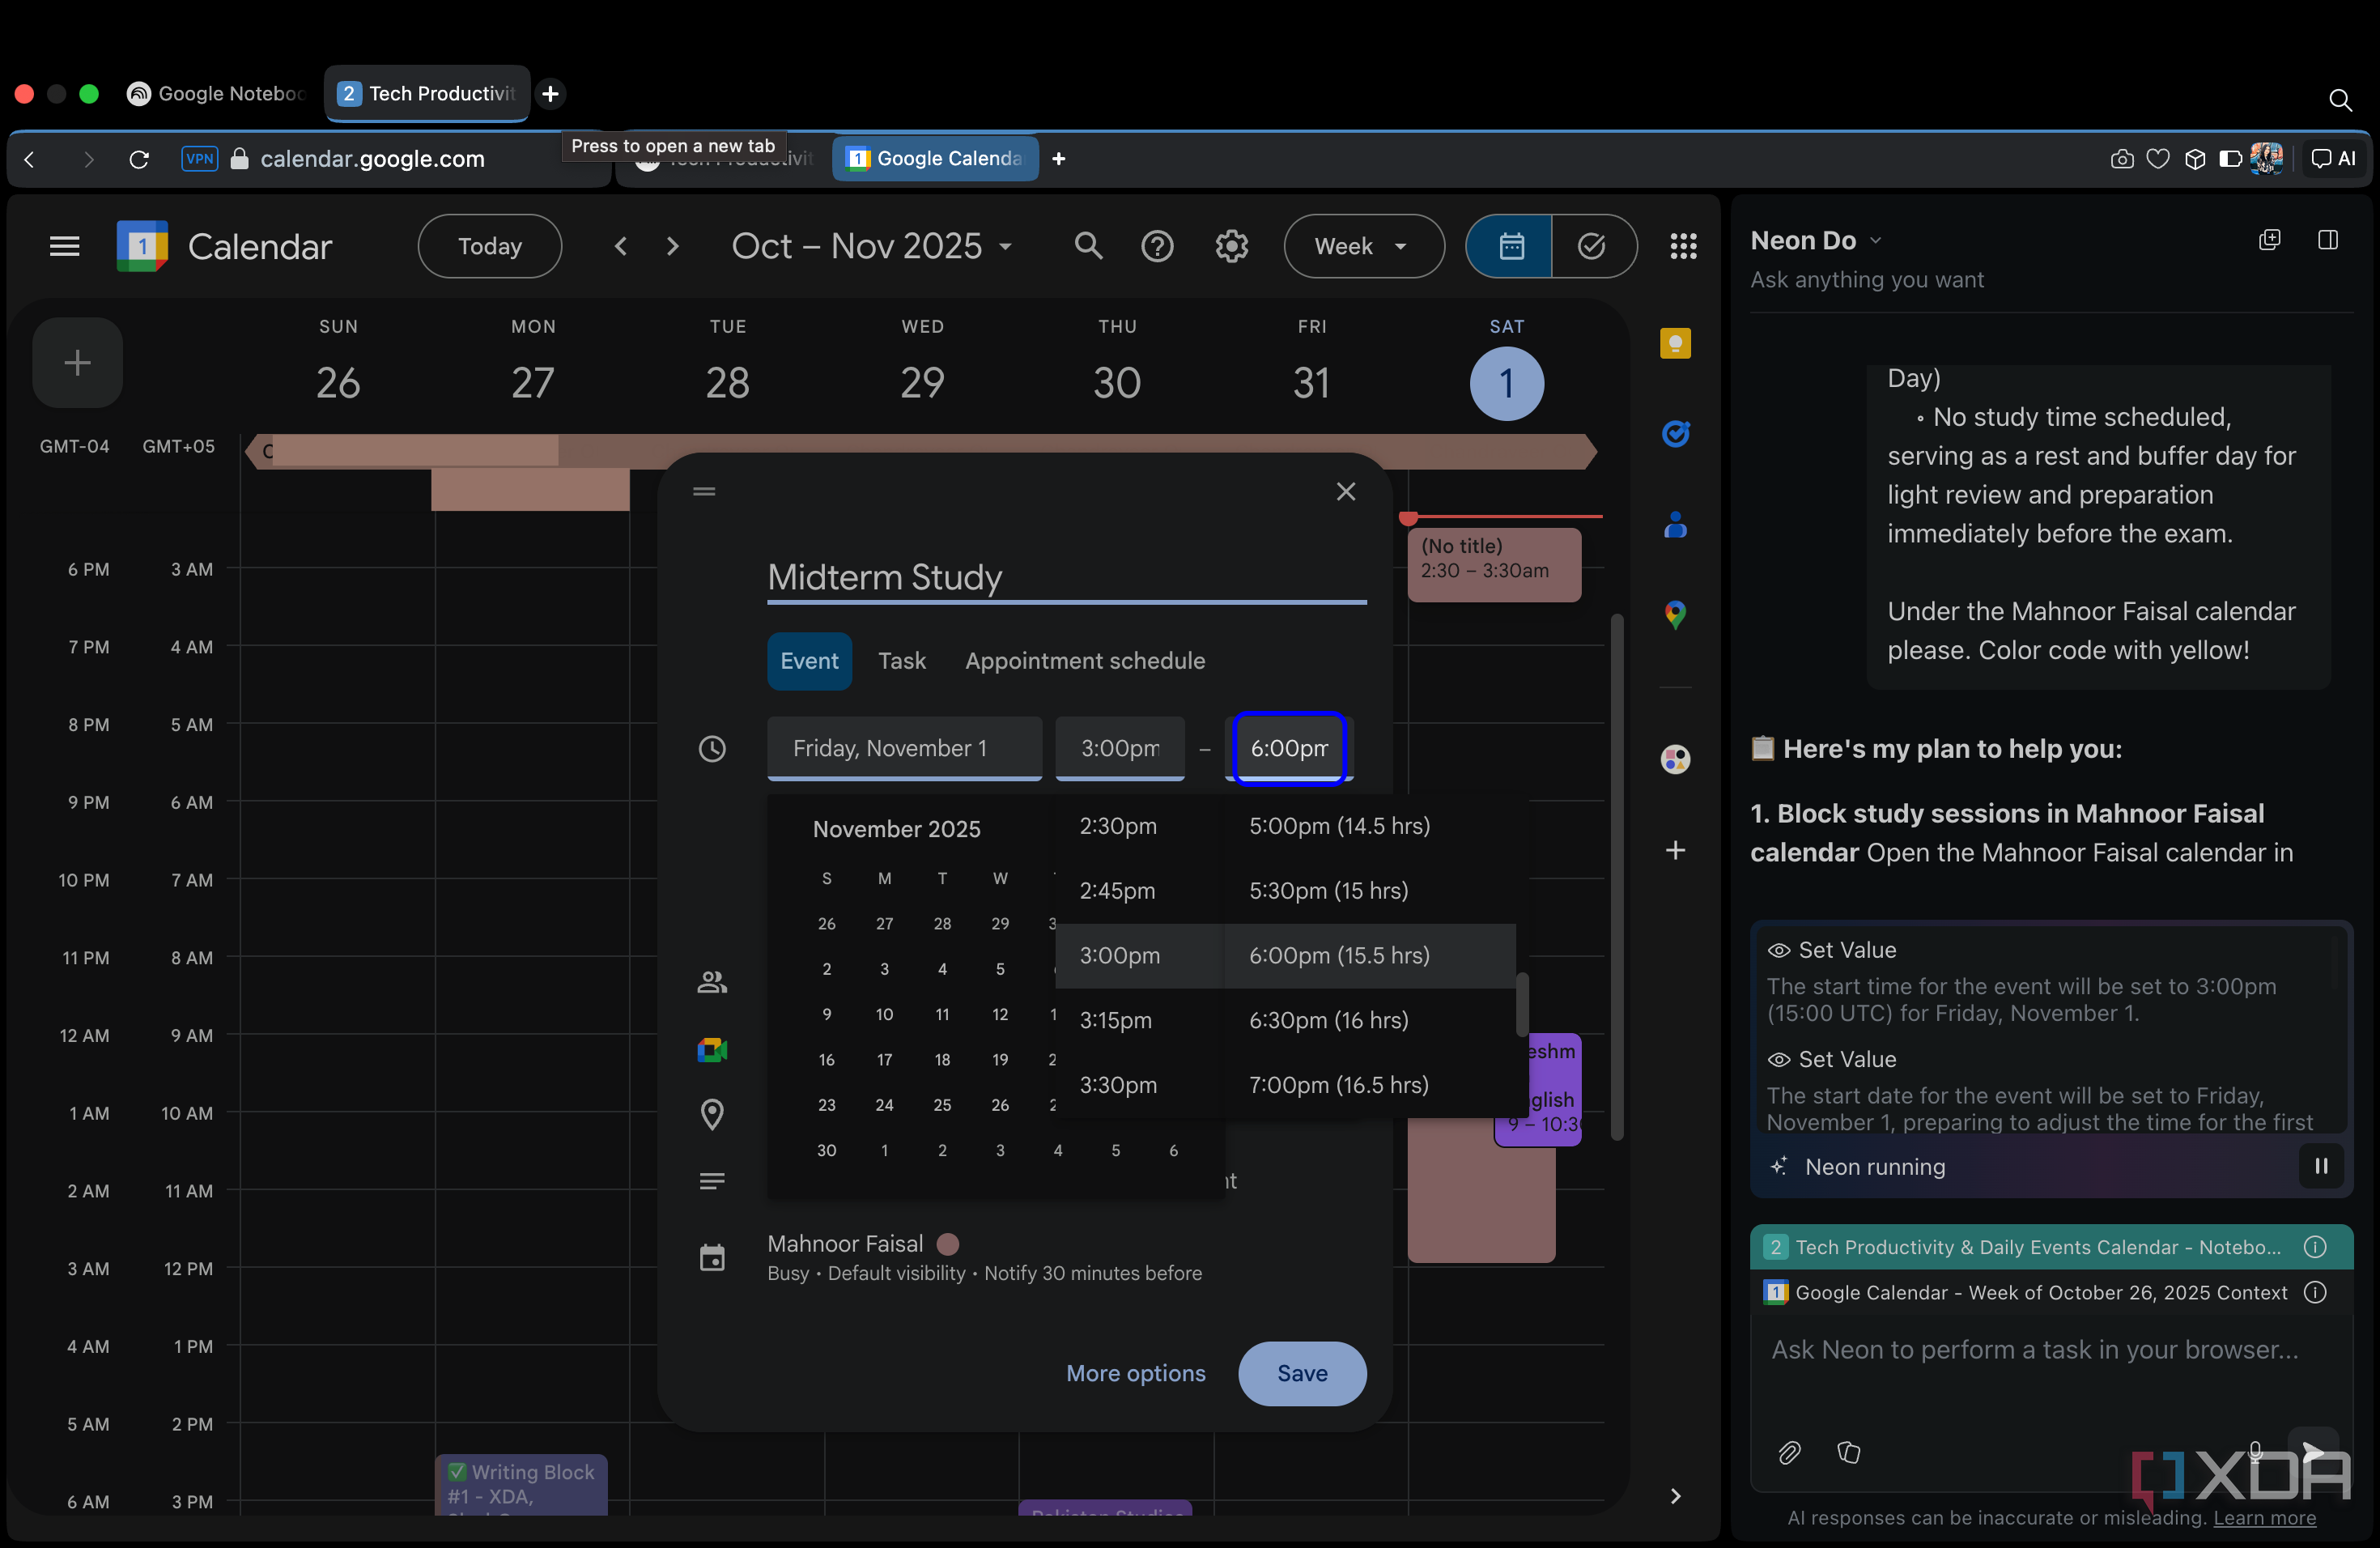
Task: Open the 3:00pm start time field
Action: pos(1119,748)
